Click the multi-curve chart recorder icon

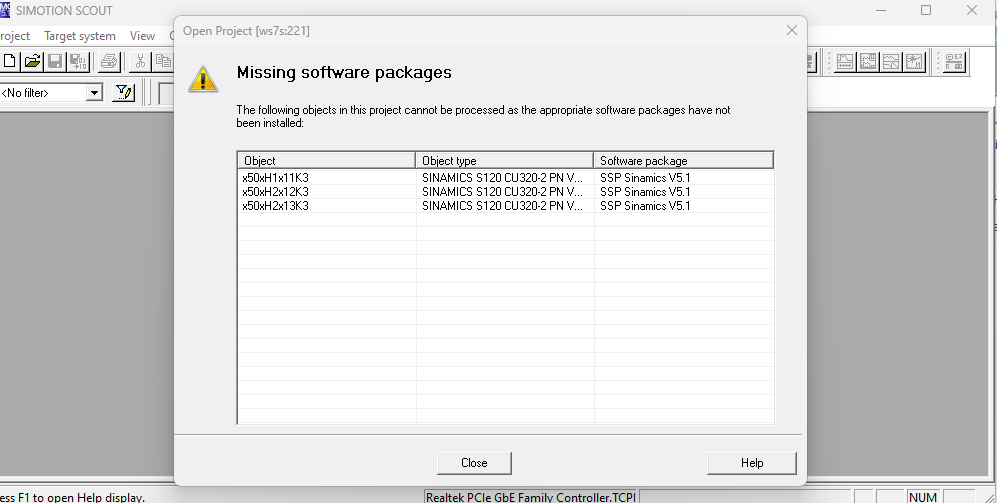868,62
